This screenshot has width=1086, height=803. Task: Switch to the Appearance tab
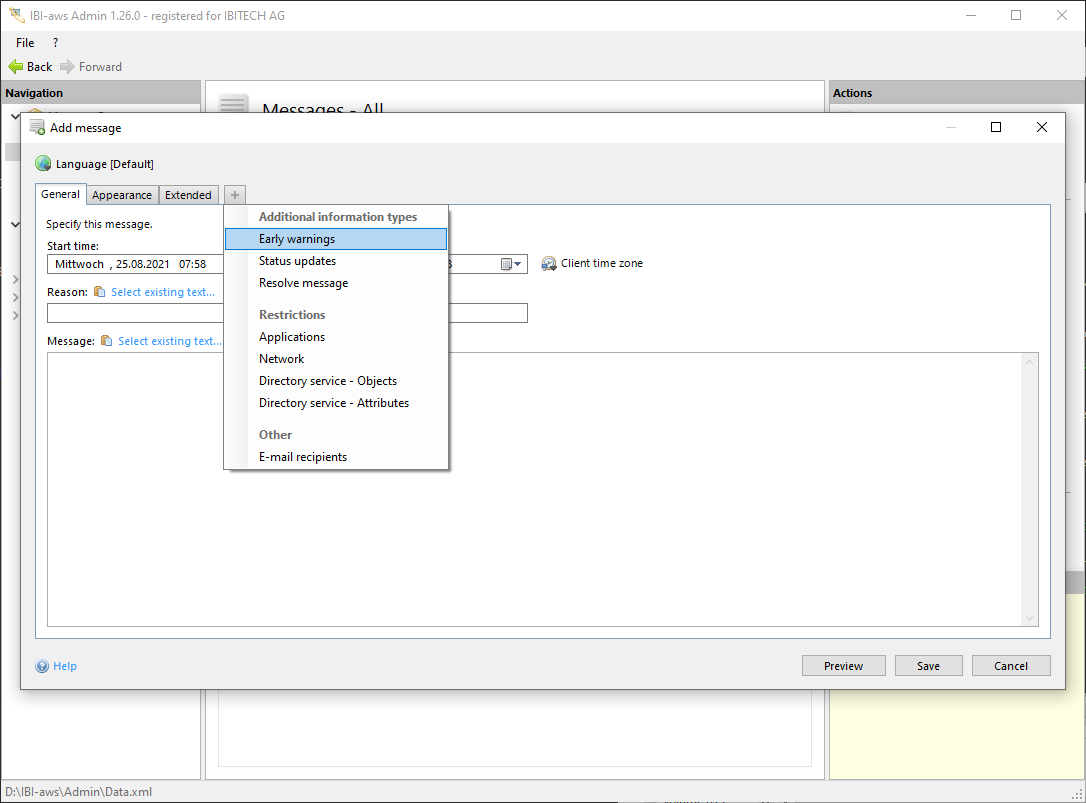click(122, 195)
